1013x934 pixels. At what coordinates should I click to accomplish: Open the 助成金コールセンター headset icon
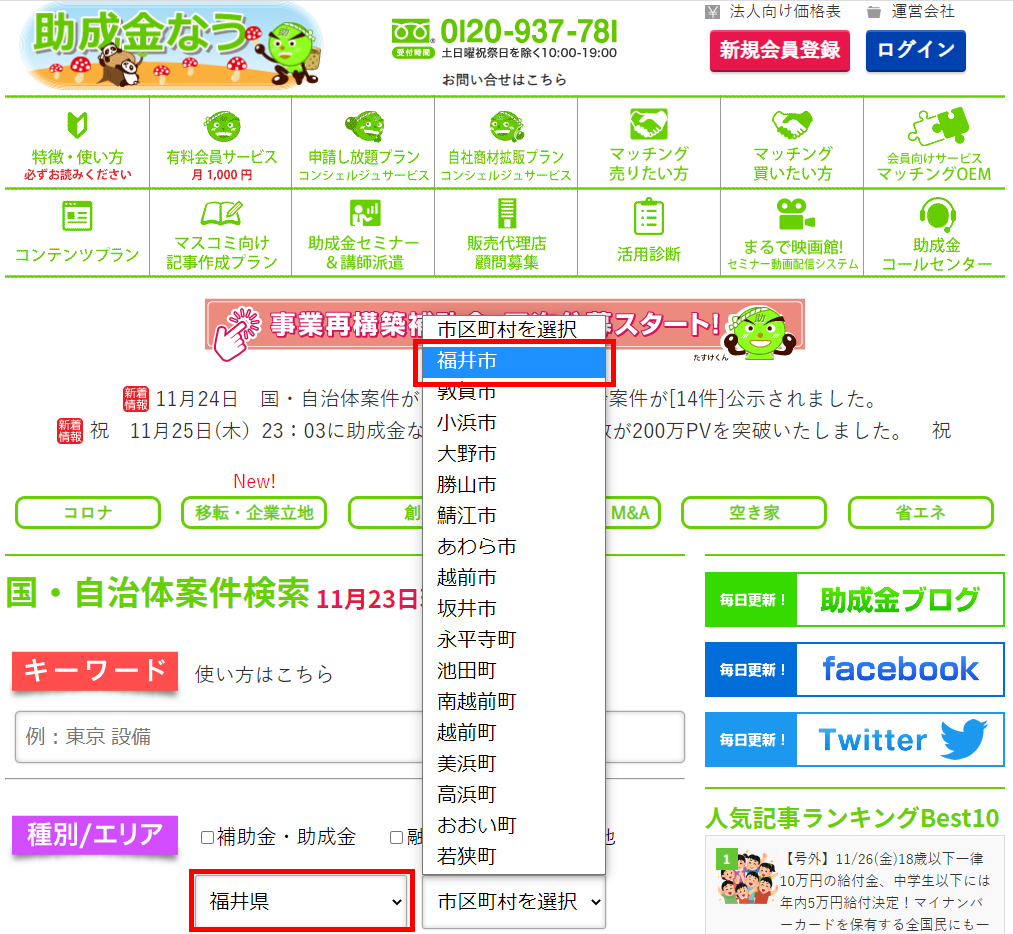[x=936, y=214]
